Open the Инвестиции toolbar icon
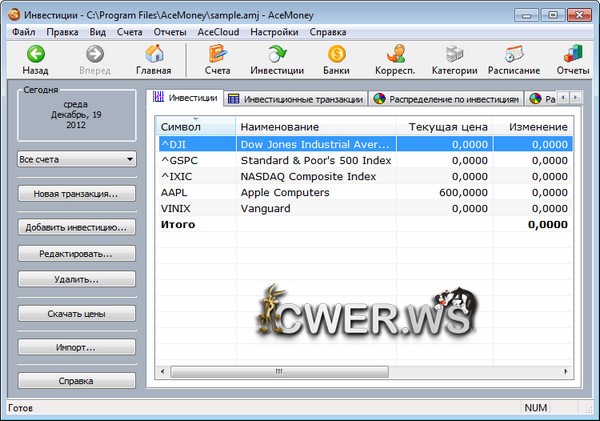This screenshot has height=421, width=600. coord(277,54)
